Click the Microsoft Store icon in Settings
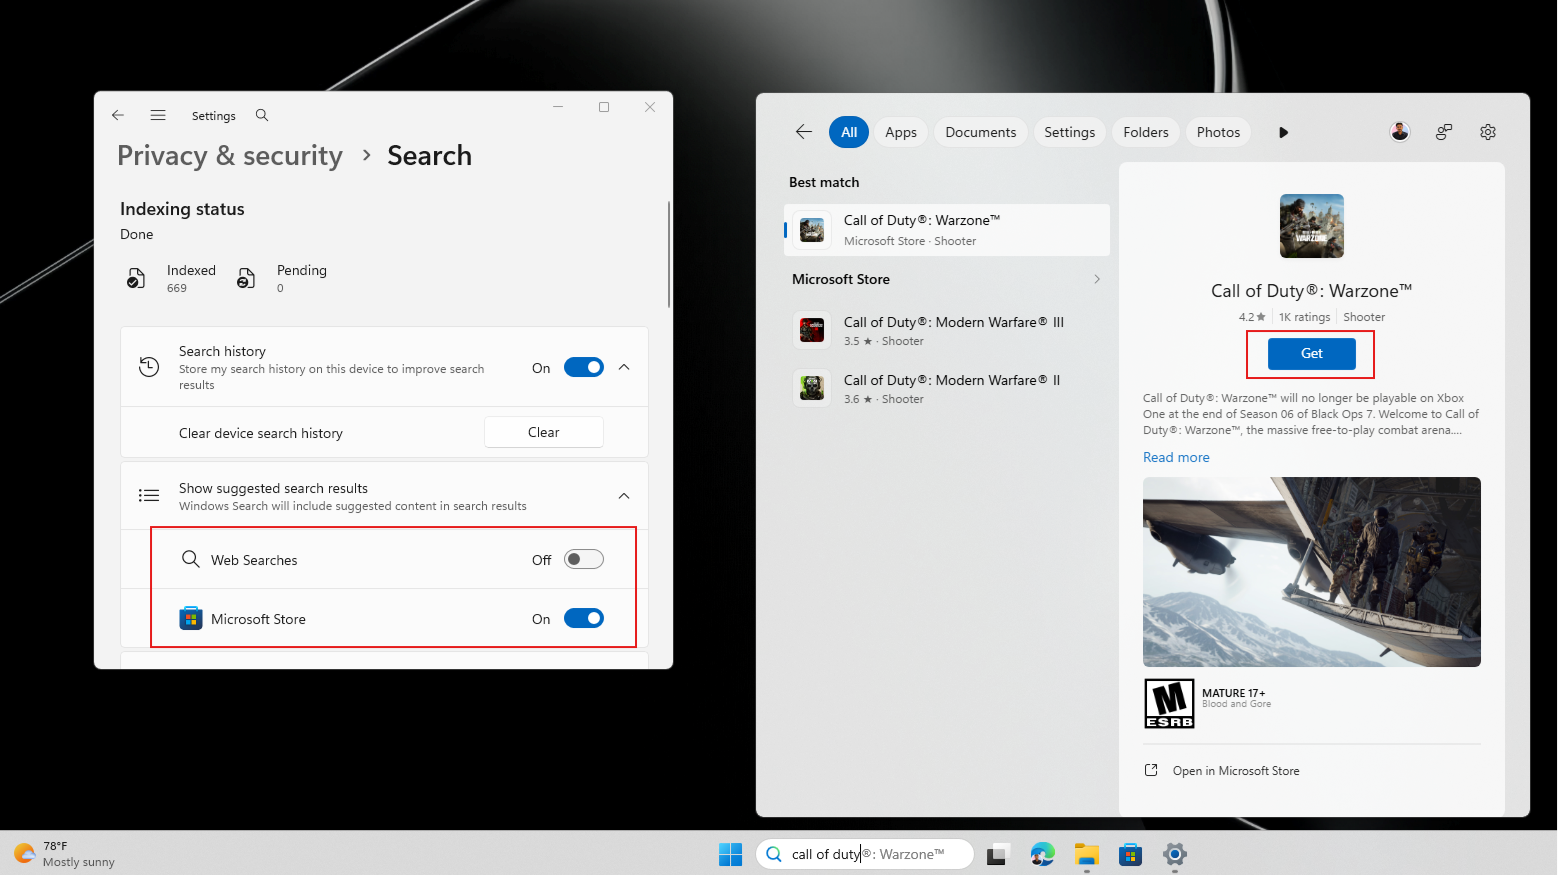This screenshot has height=876, width=1558. pos(191,618)
